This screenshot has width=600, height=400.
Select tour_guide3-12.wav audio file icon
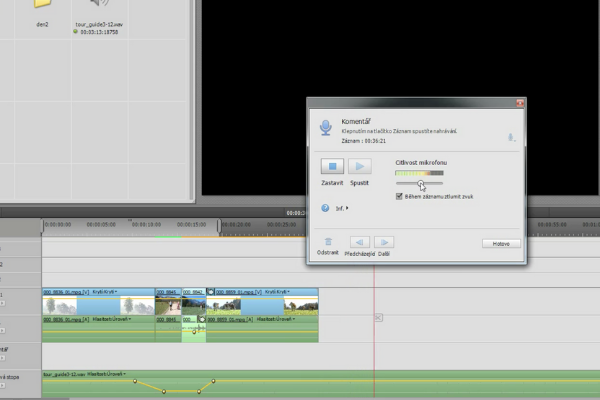[99, 4]
